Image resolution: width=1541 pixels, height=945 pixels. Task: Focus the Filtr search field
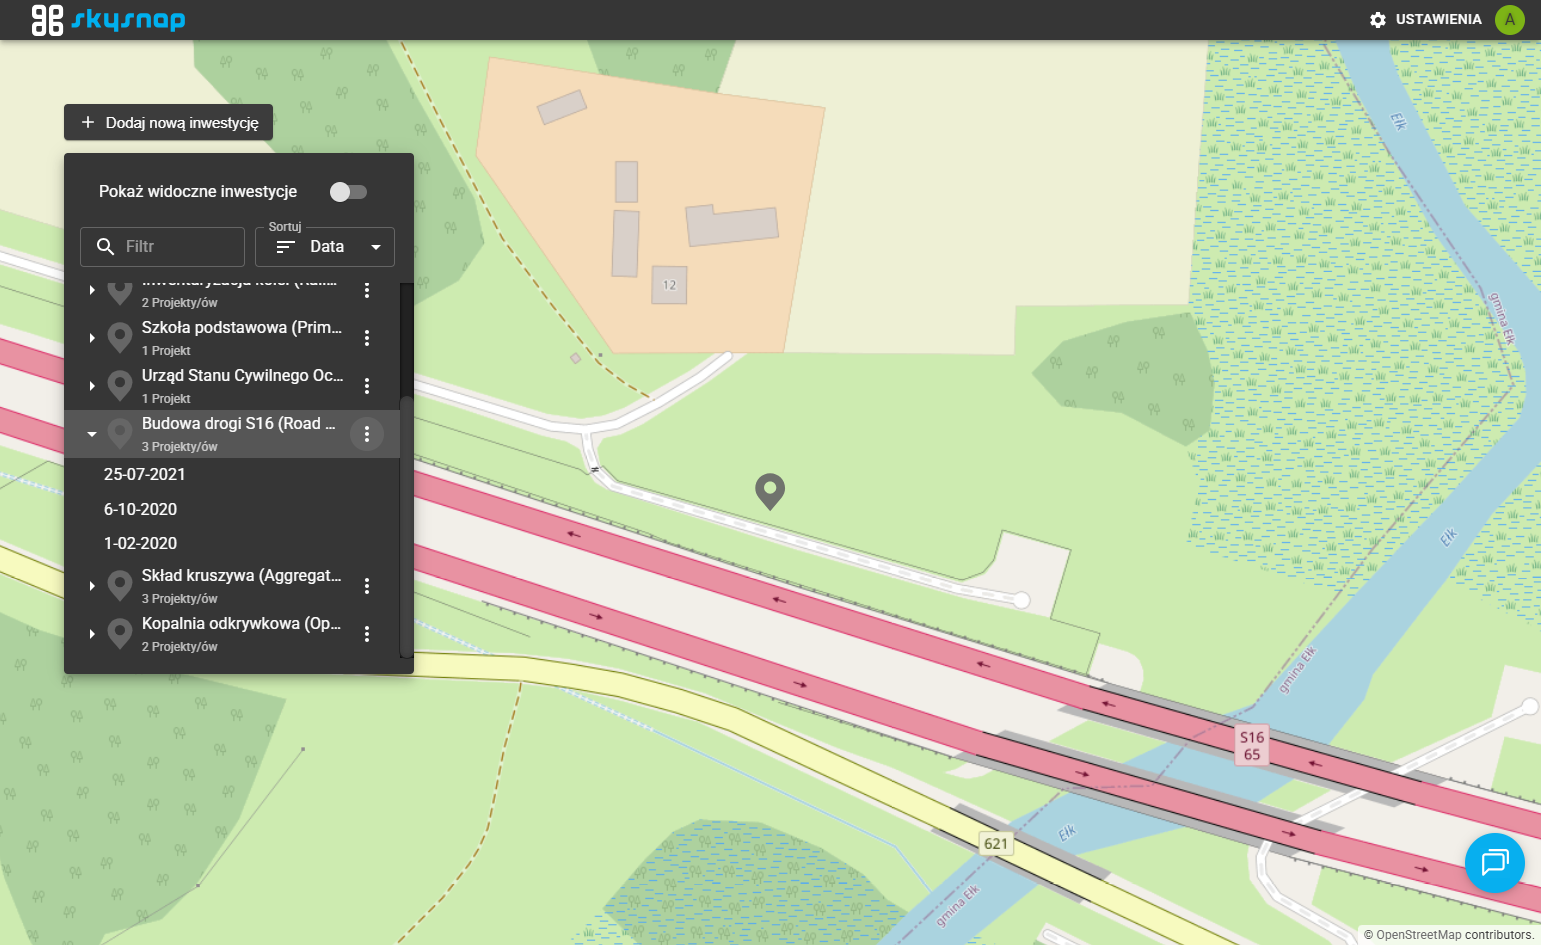(x=162, y=246)
